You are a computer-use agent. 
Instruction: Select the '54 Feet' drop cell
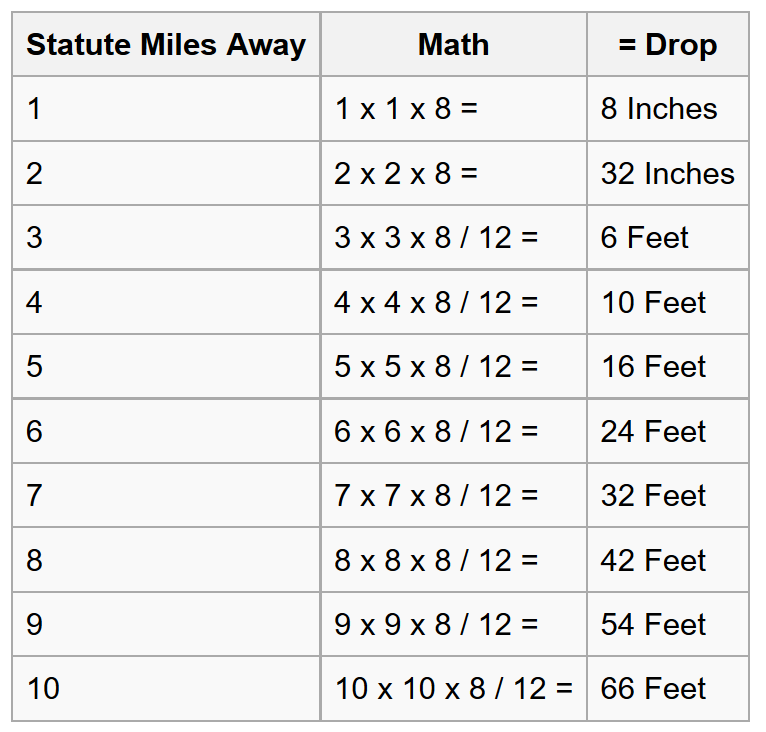pos(653,625)
